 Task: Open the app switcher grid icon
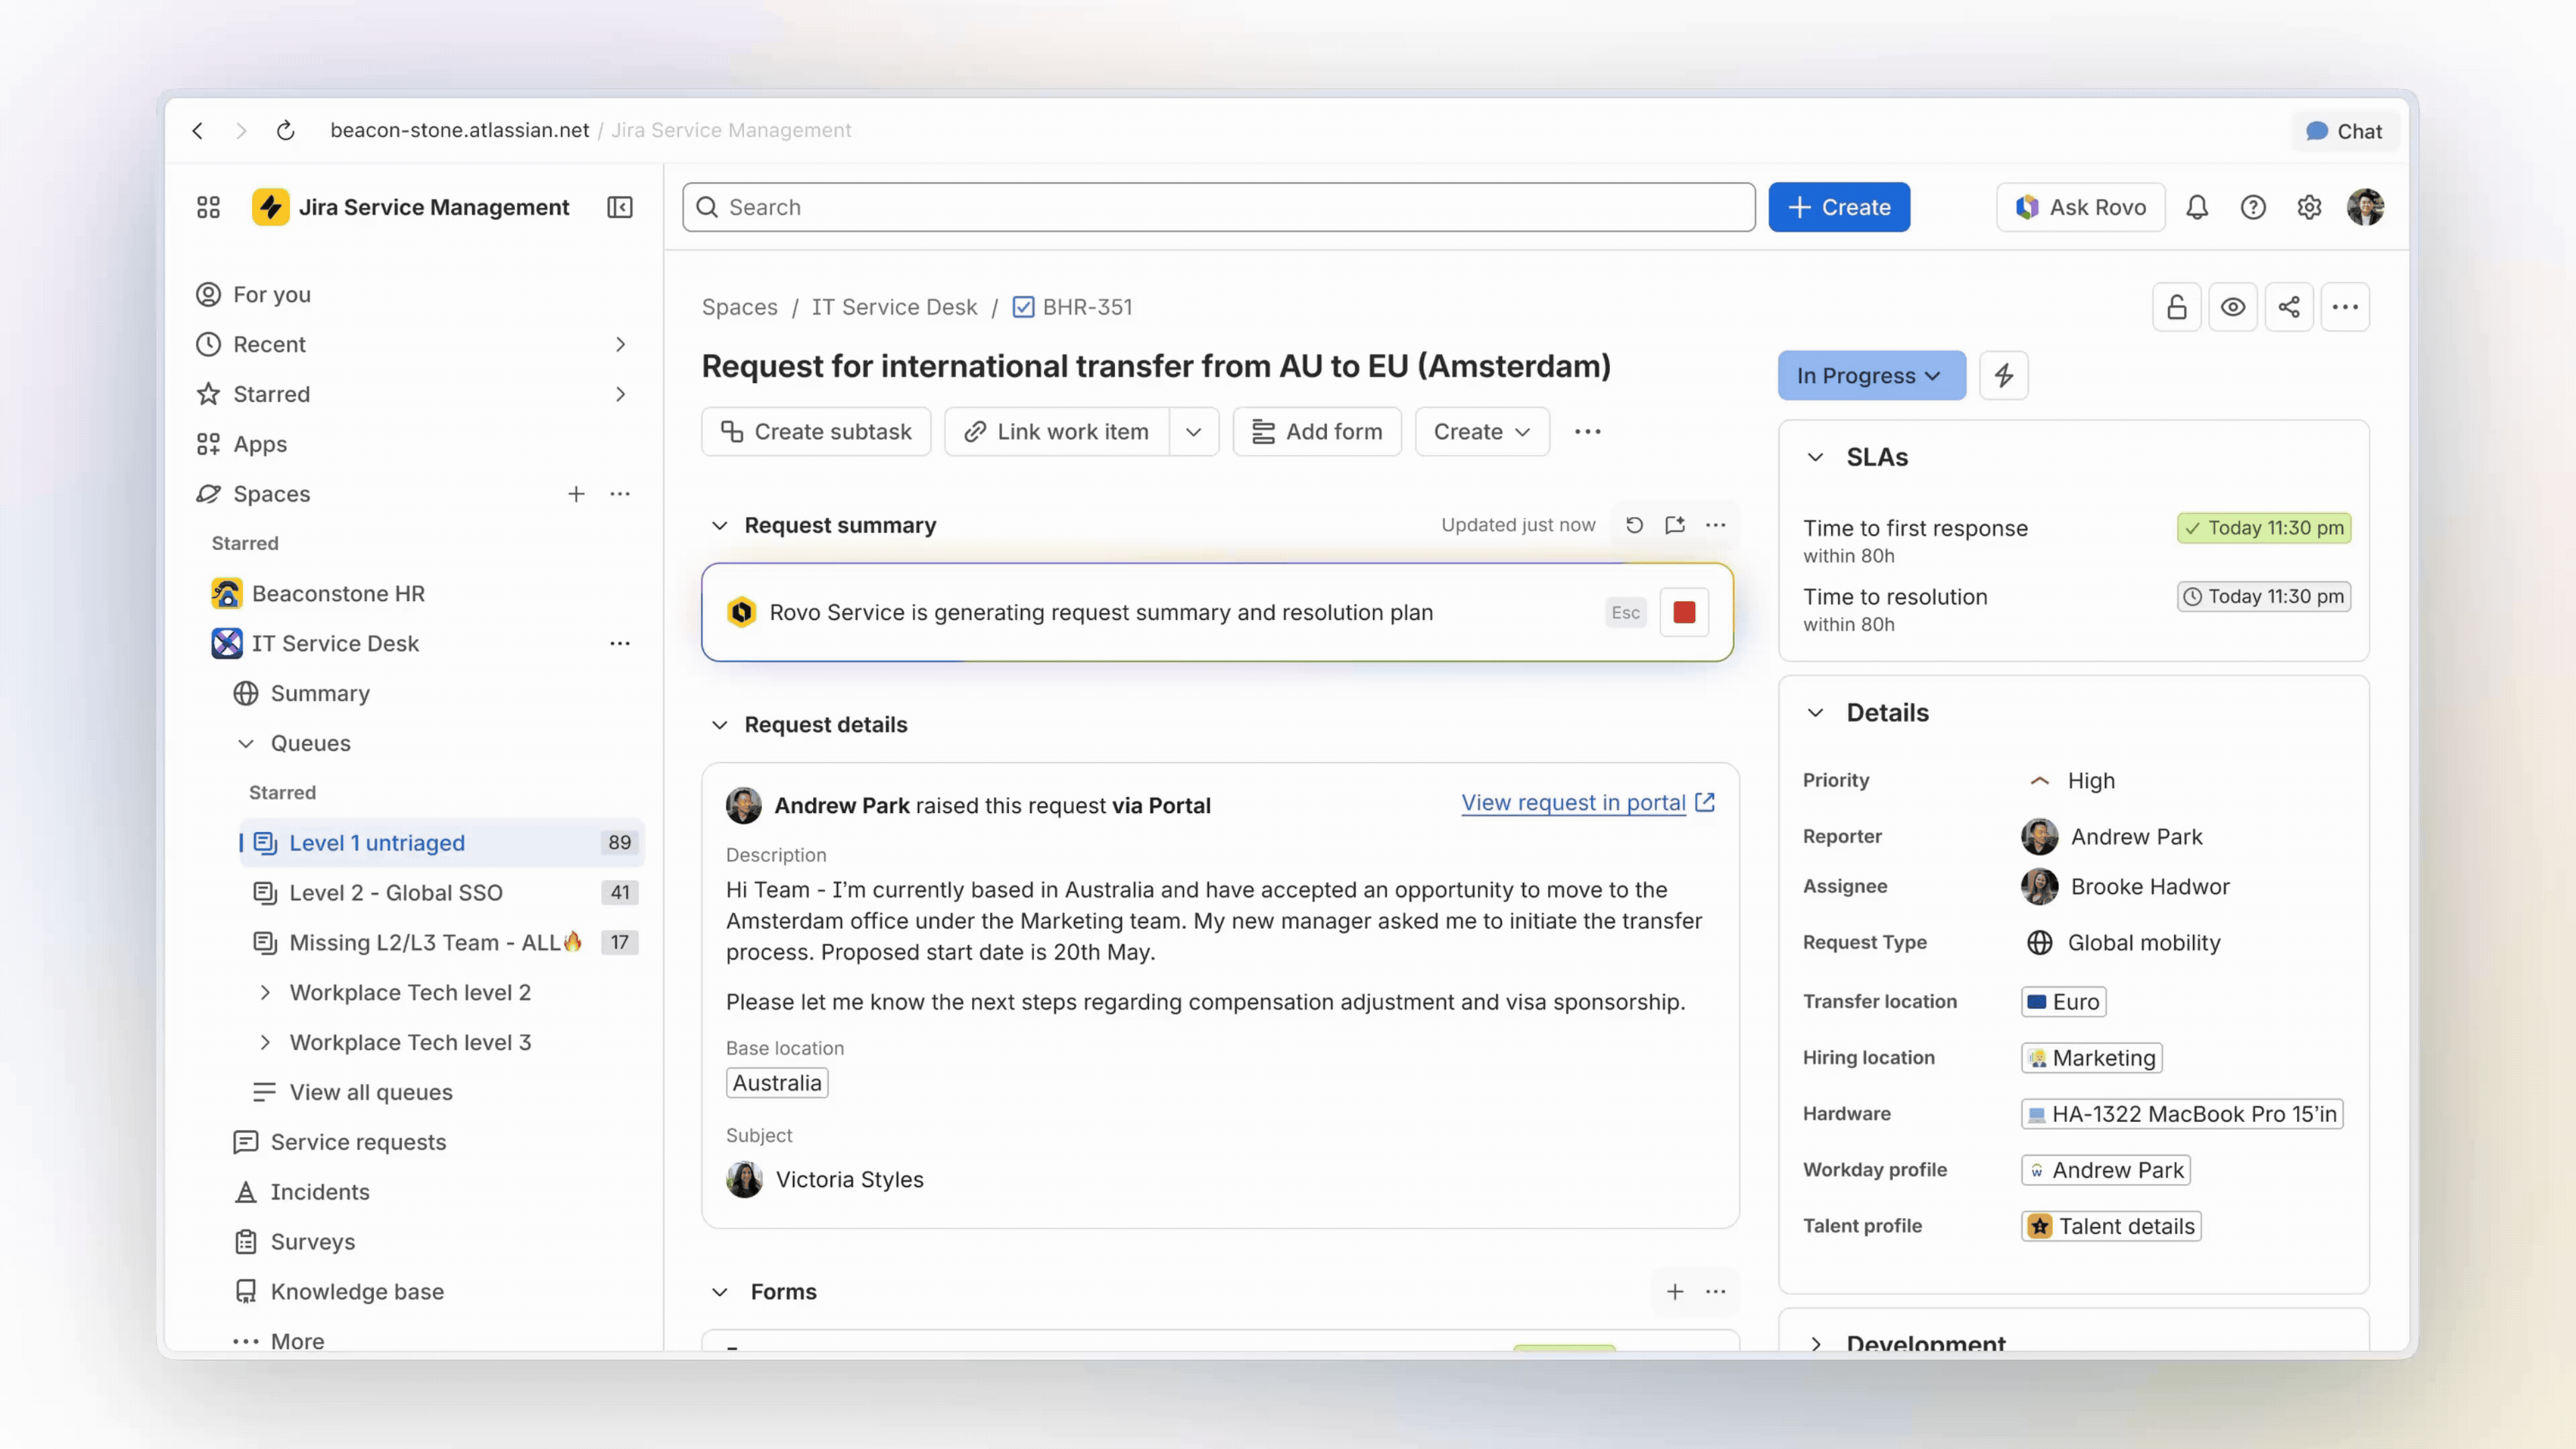[x=208, y=207]
